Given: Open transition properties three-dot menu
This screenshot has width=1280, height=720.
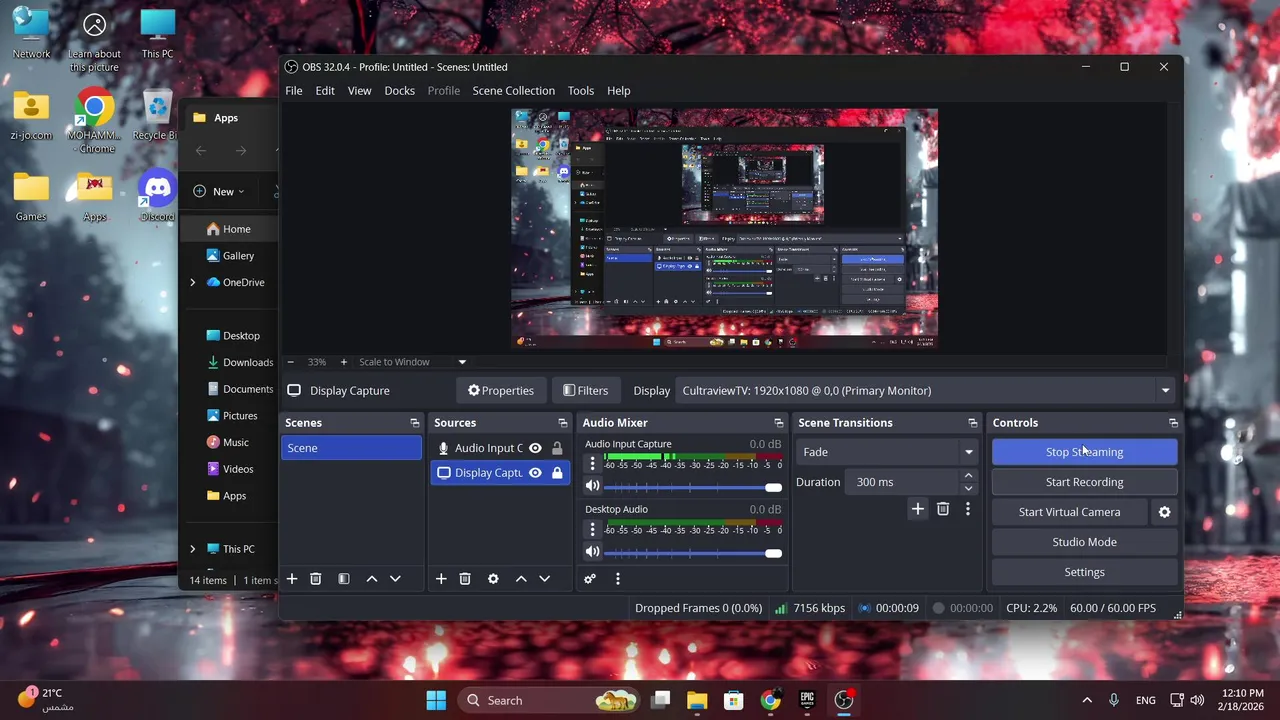Looking at the screenshot, I should (967, 510).
